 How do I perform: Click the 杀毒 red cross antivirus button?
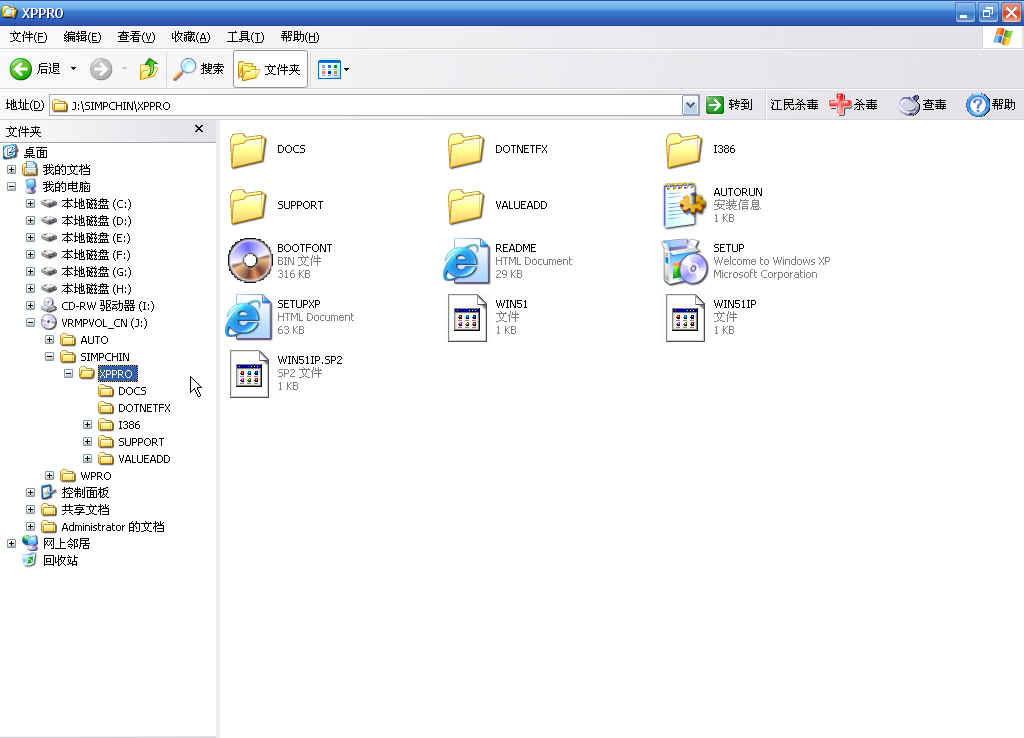coord(853,104)
